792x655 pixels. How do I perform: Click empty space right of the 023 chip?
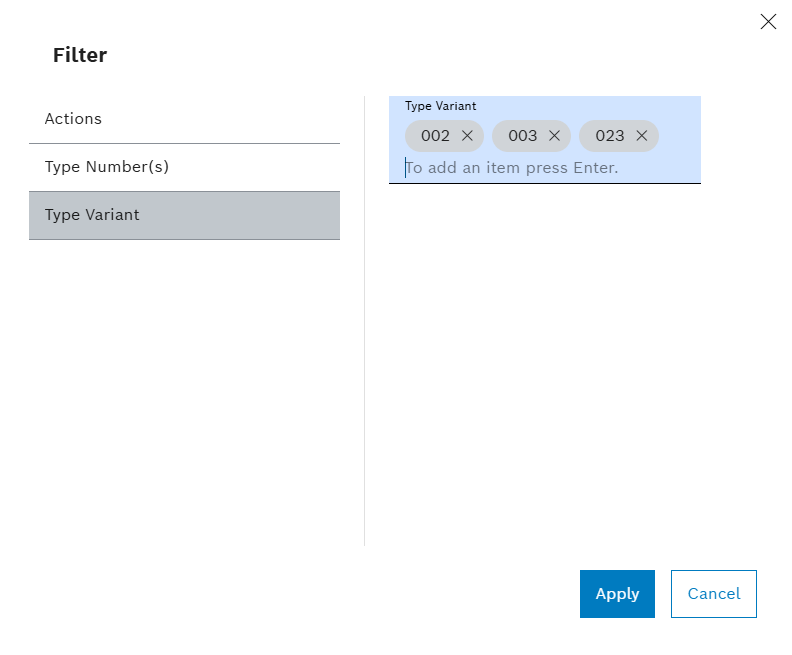[680, 136]
